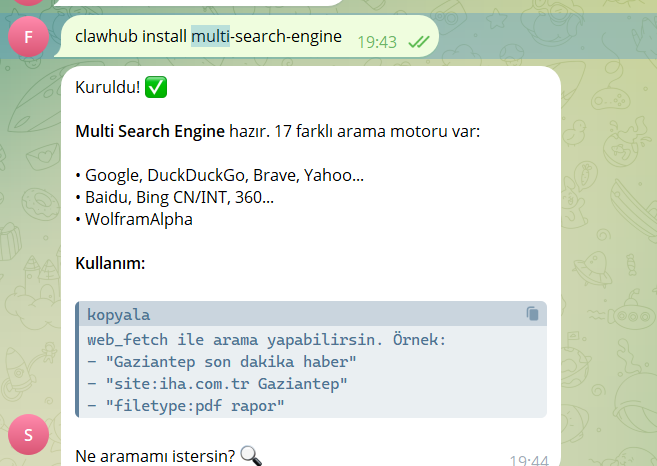
Task: Click the Google, DuckDuckGo, Brave bullet line
Action: (219, 175)
